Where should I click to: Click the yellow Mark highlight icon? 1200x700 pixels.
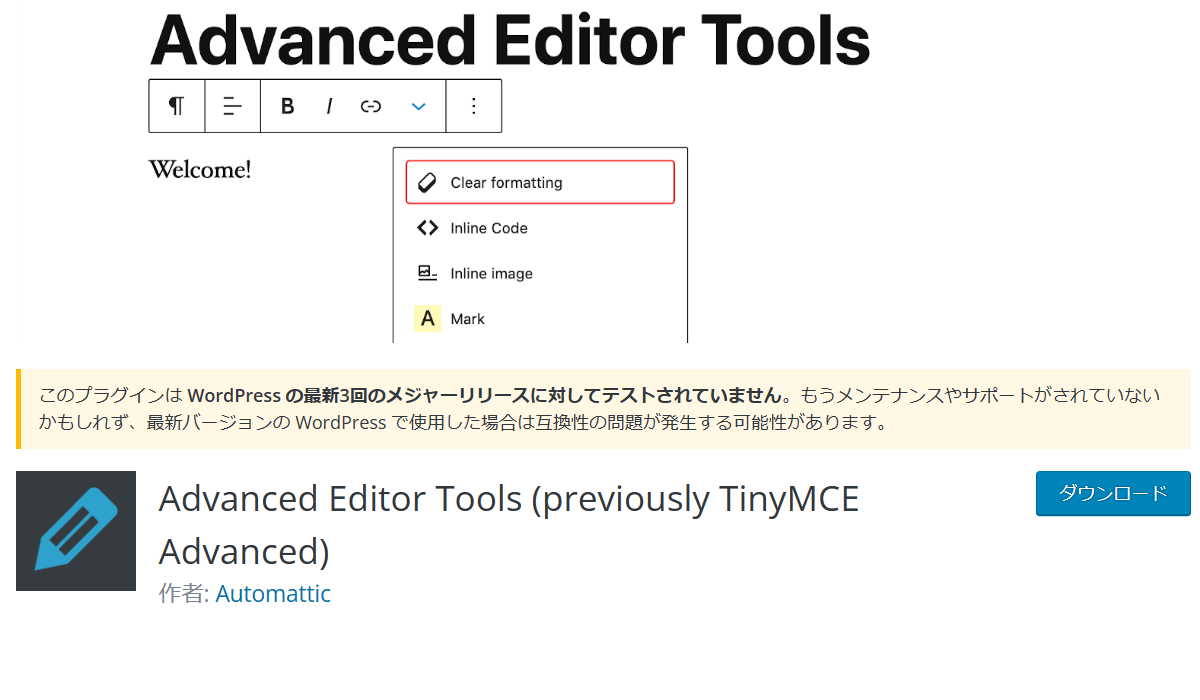[428, 319]
